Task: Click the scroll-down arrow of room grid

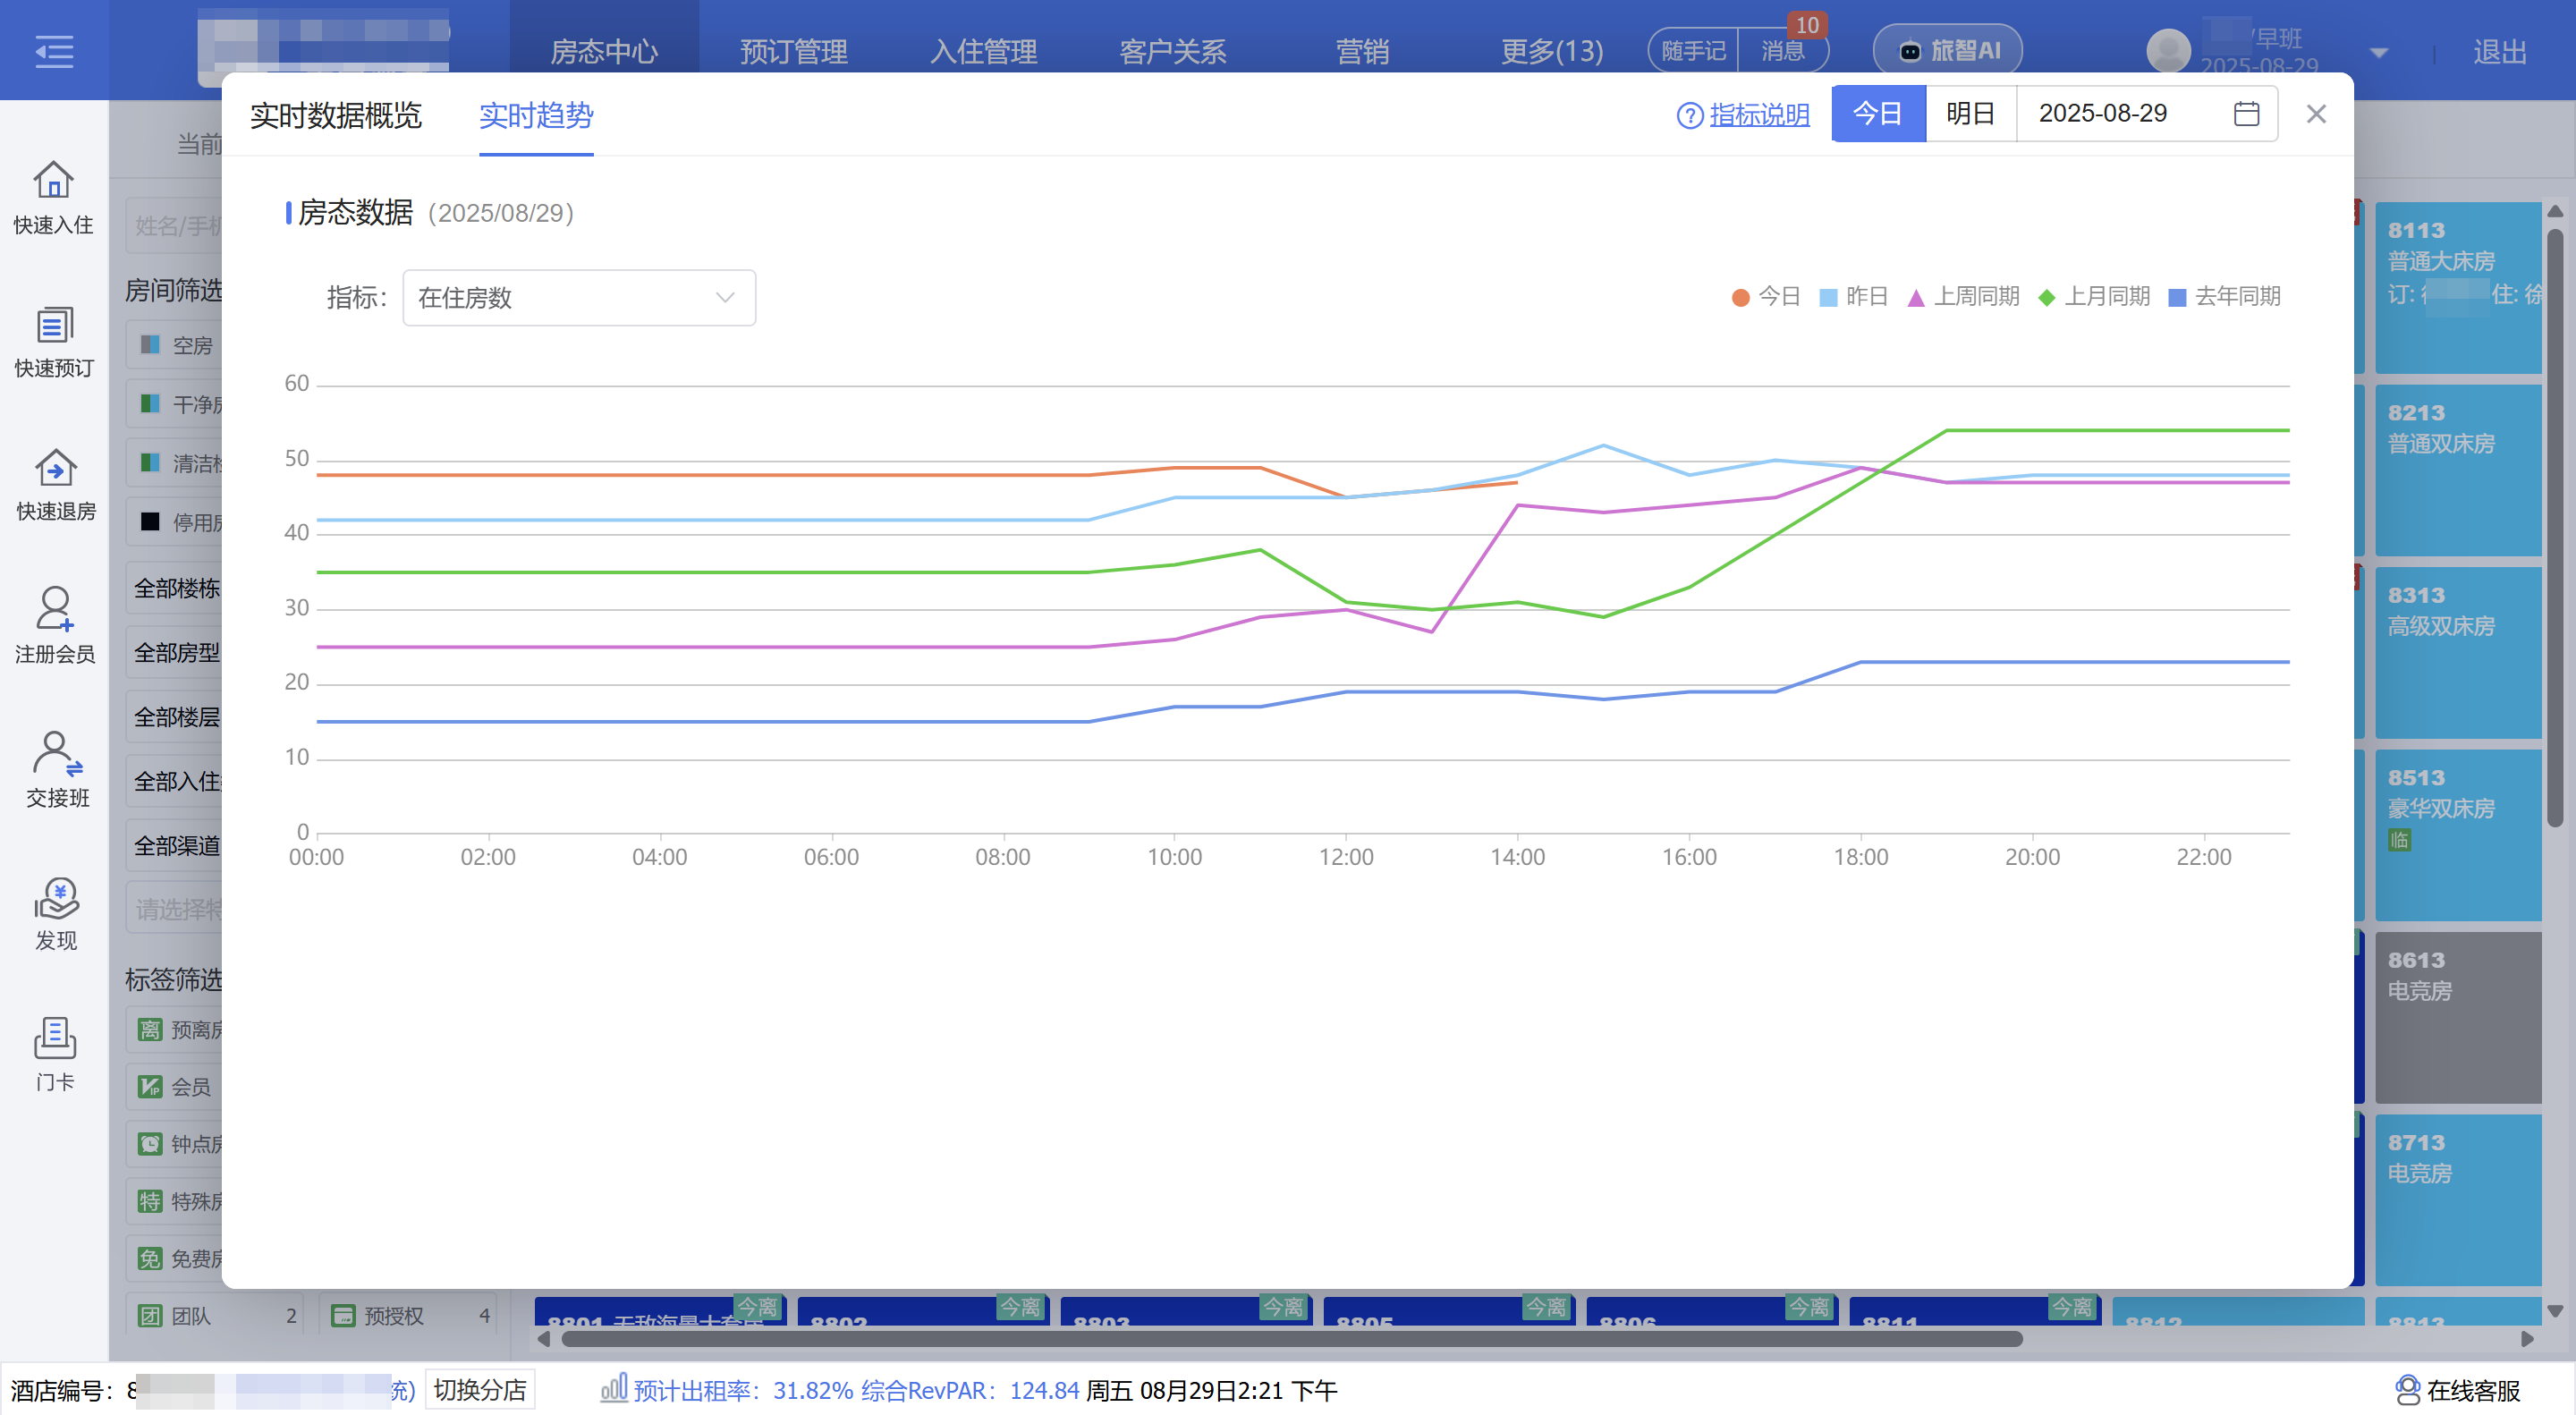Action: 2555,1311
